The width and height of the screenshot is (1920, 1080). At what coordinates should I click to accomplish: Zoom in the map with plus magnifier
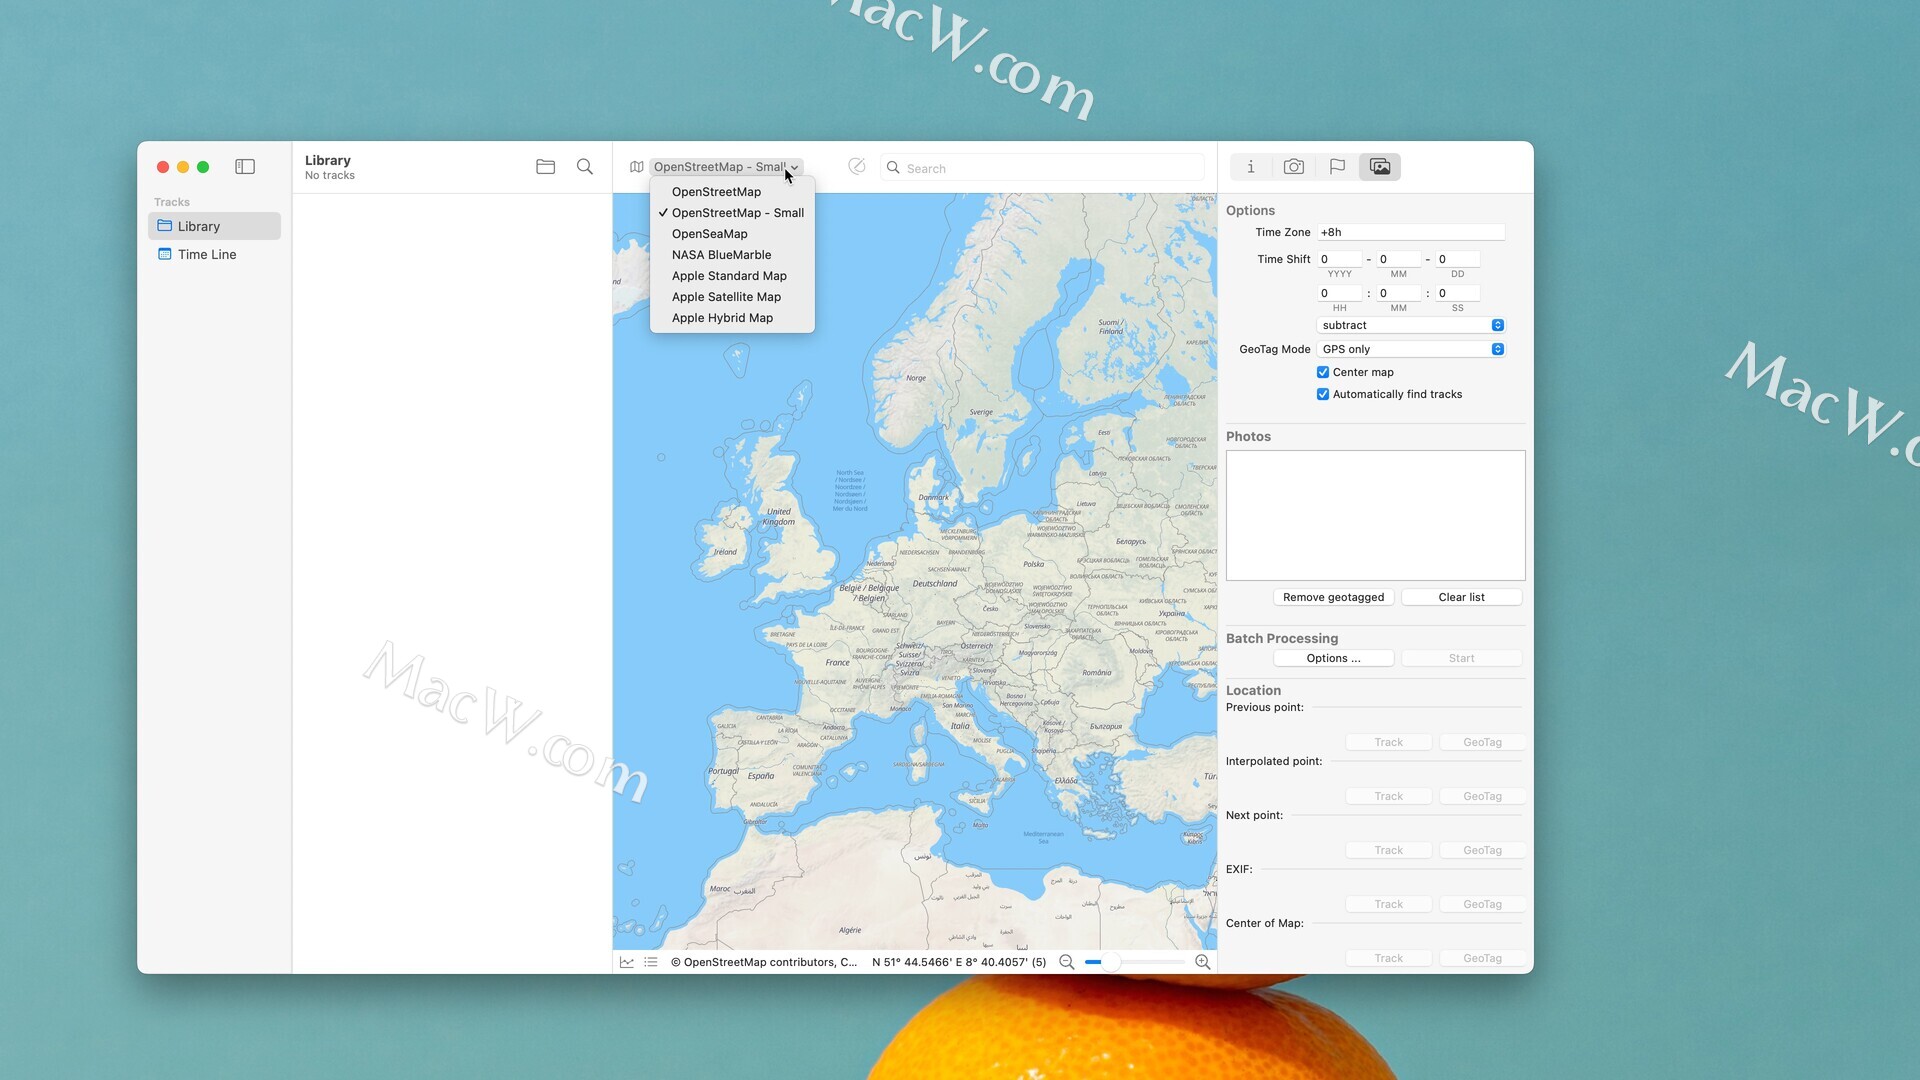coord(1203,962)
